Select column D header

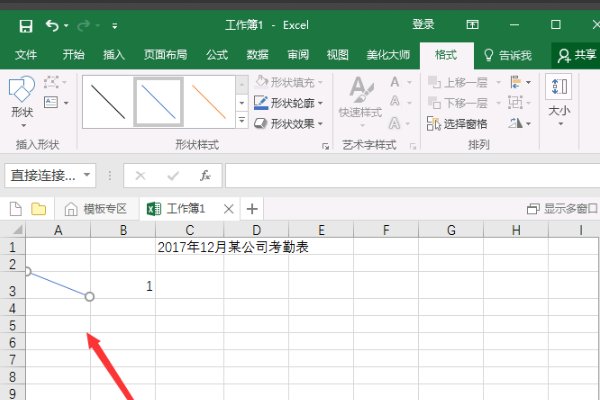pyautogui.click(x=256, y=230)
